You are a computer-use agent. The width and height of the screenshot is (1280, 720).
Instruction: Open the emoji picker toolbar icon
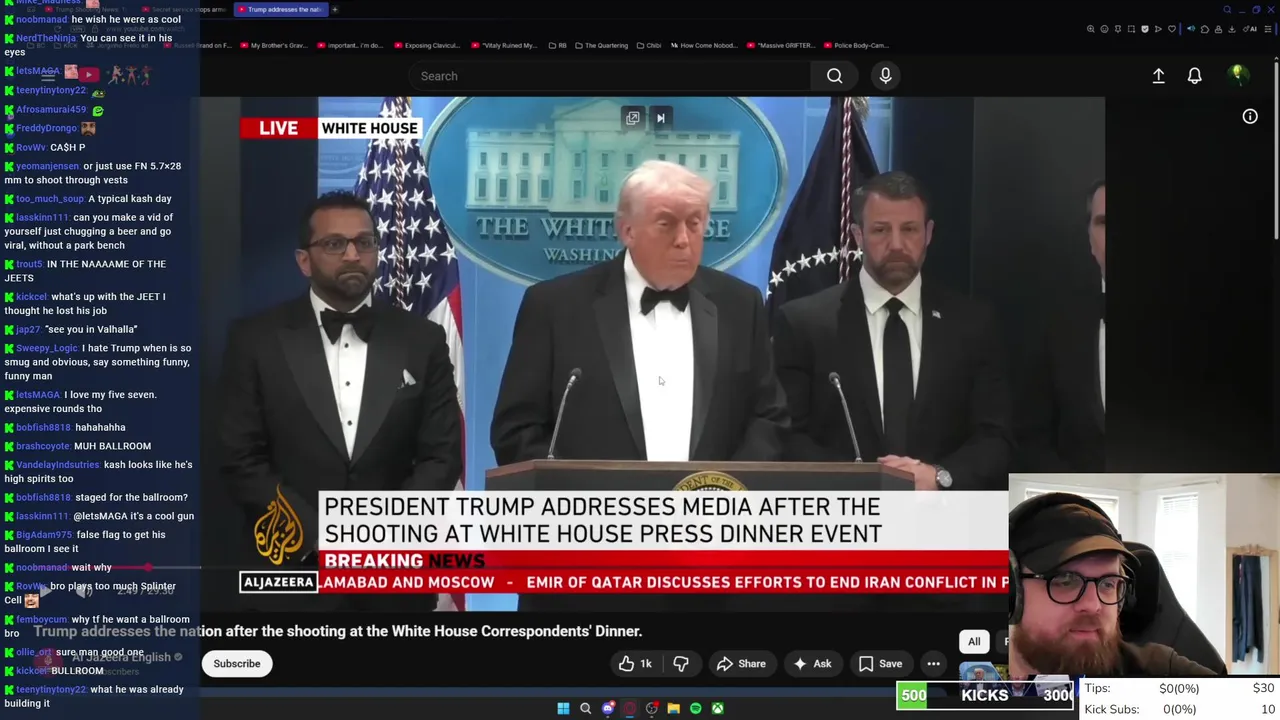(1104, 29)
